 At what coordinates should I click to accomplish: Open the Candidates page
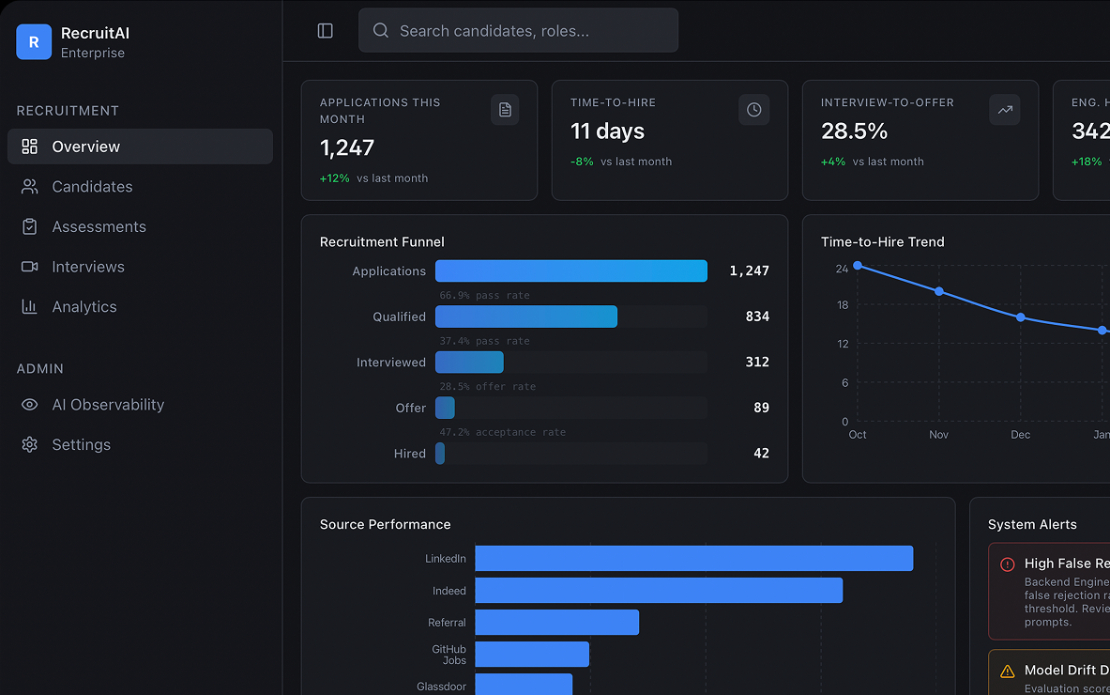(x=140, y=186)
